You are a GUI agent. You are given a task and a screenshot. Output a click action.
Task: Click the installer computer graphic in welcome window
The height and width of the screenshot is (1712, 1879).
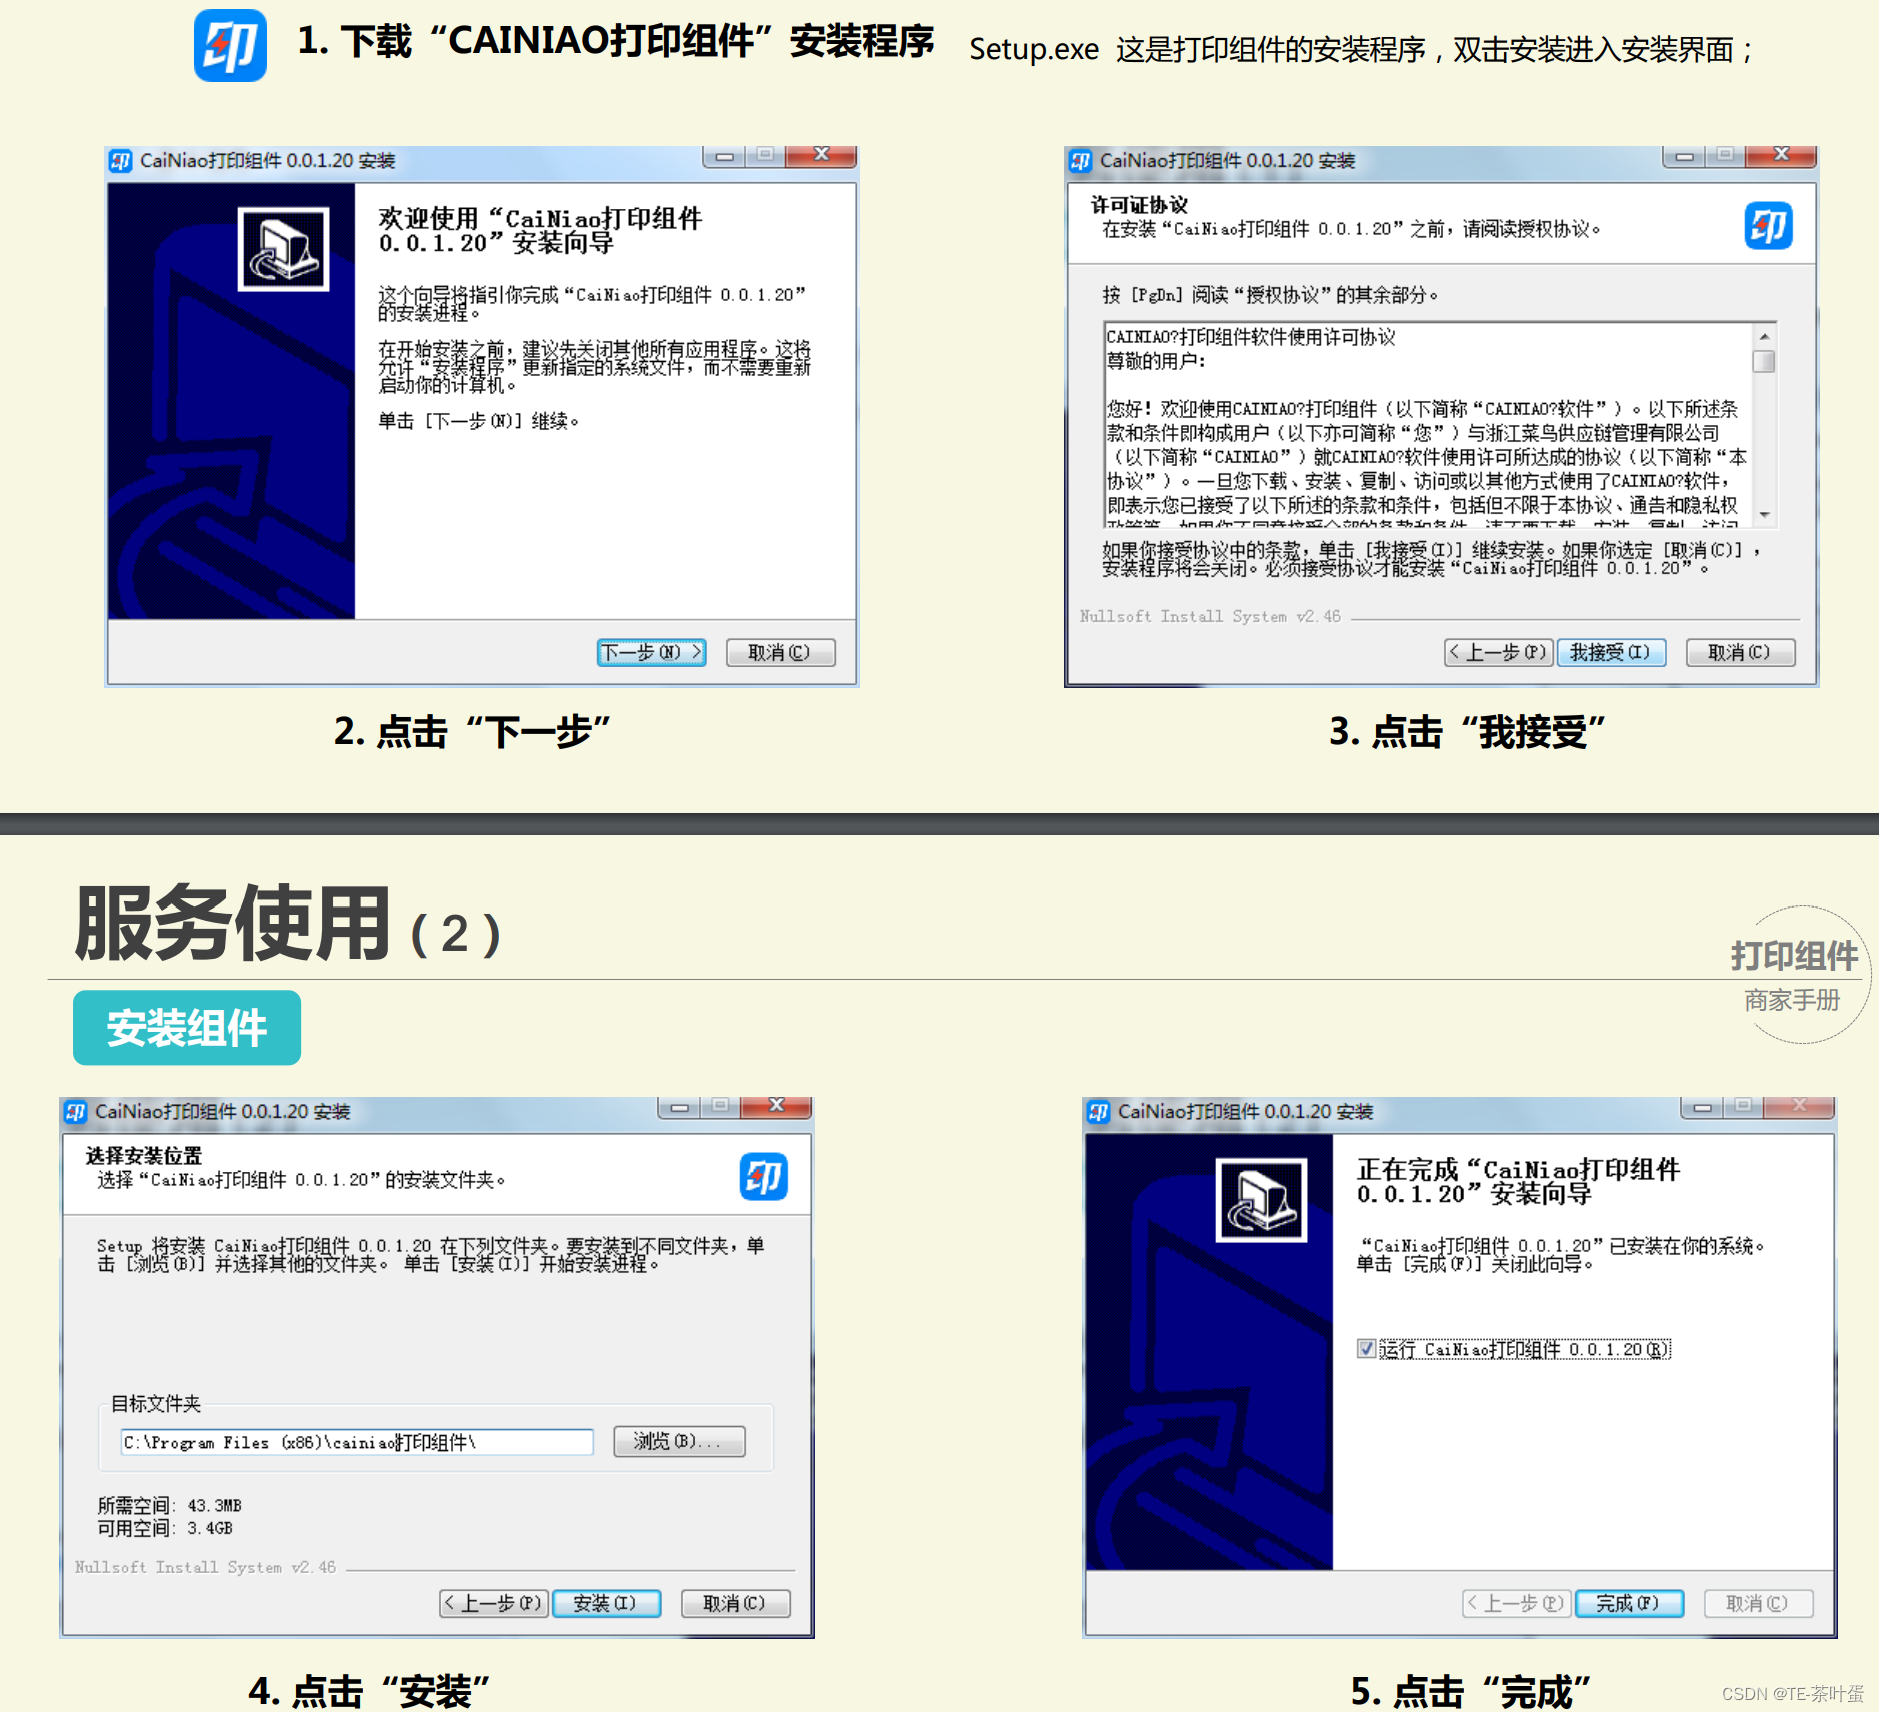tap(283, 249)
